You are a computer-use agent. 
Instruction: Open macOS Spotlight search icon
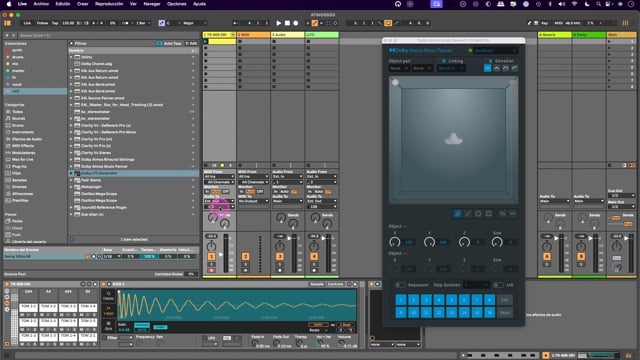(x=598, y=4)
